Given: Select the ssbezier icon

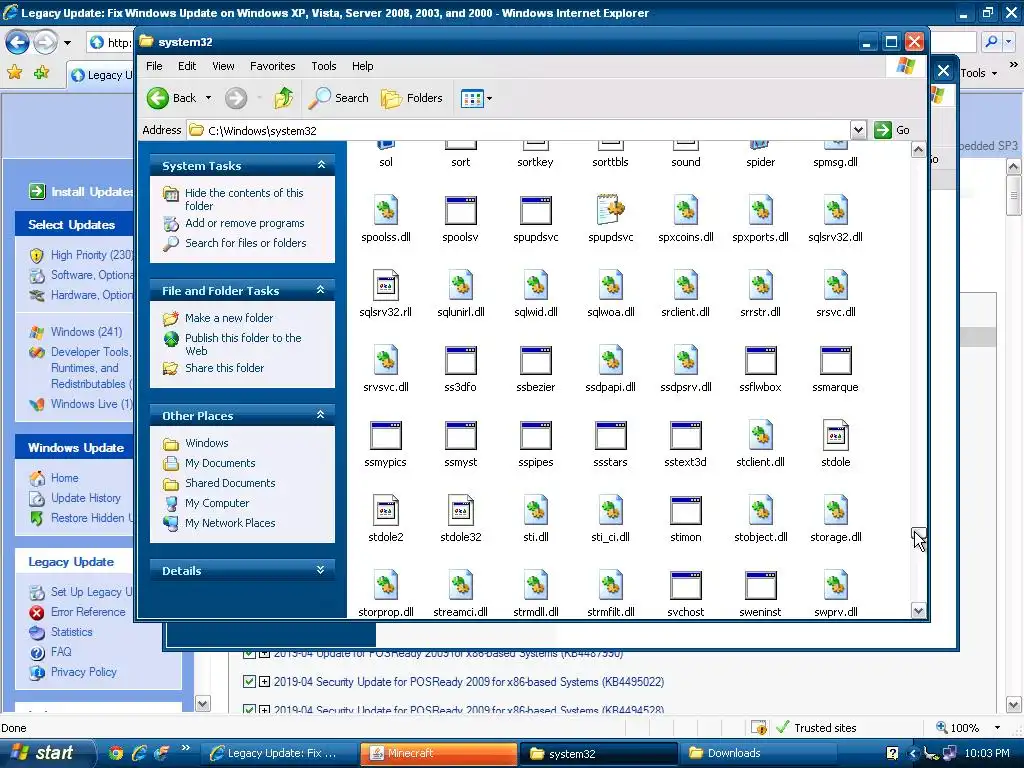Looking at the screenshot, I should 536,360.
